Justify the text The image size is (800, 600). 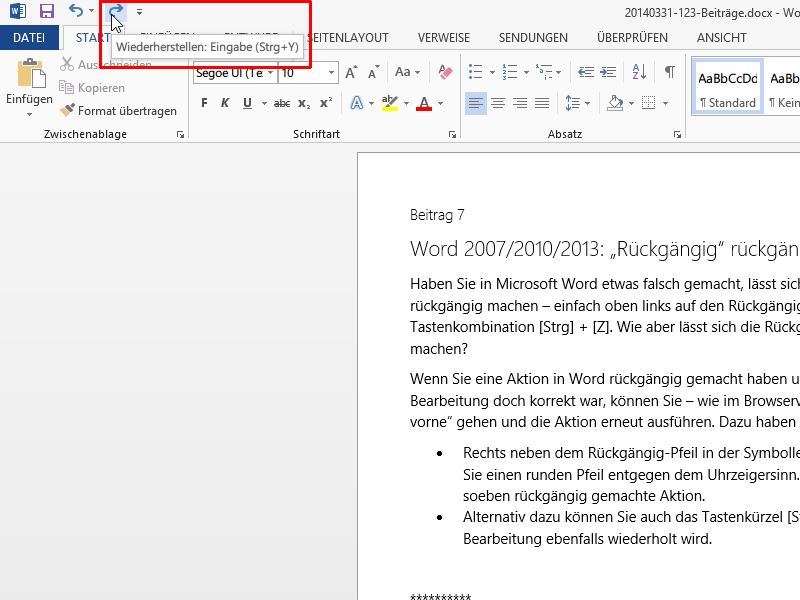coord(542,104)
